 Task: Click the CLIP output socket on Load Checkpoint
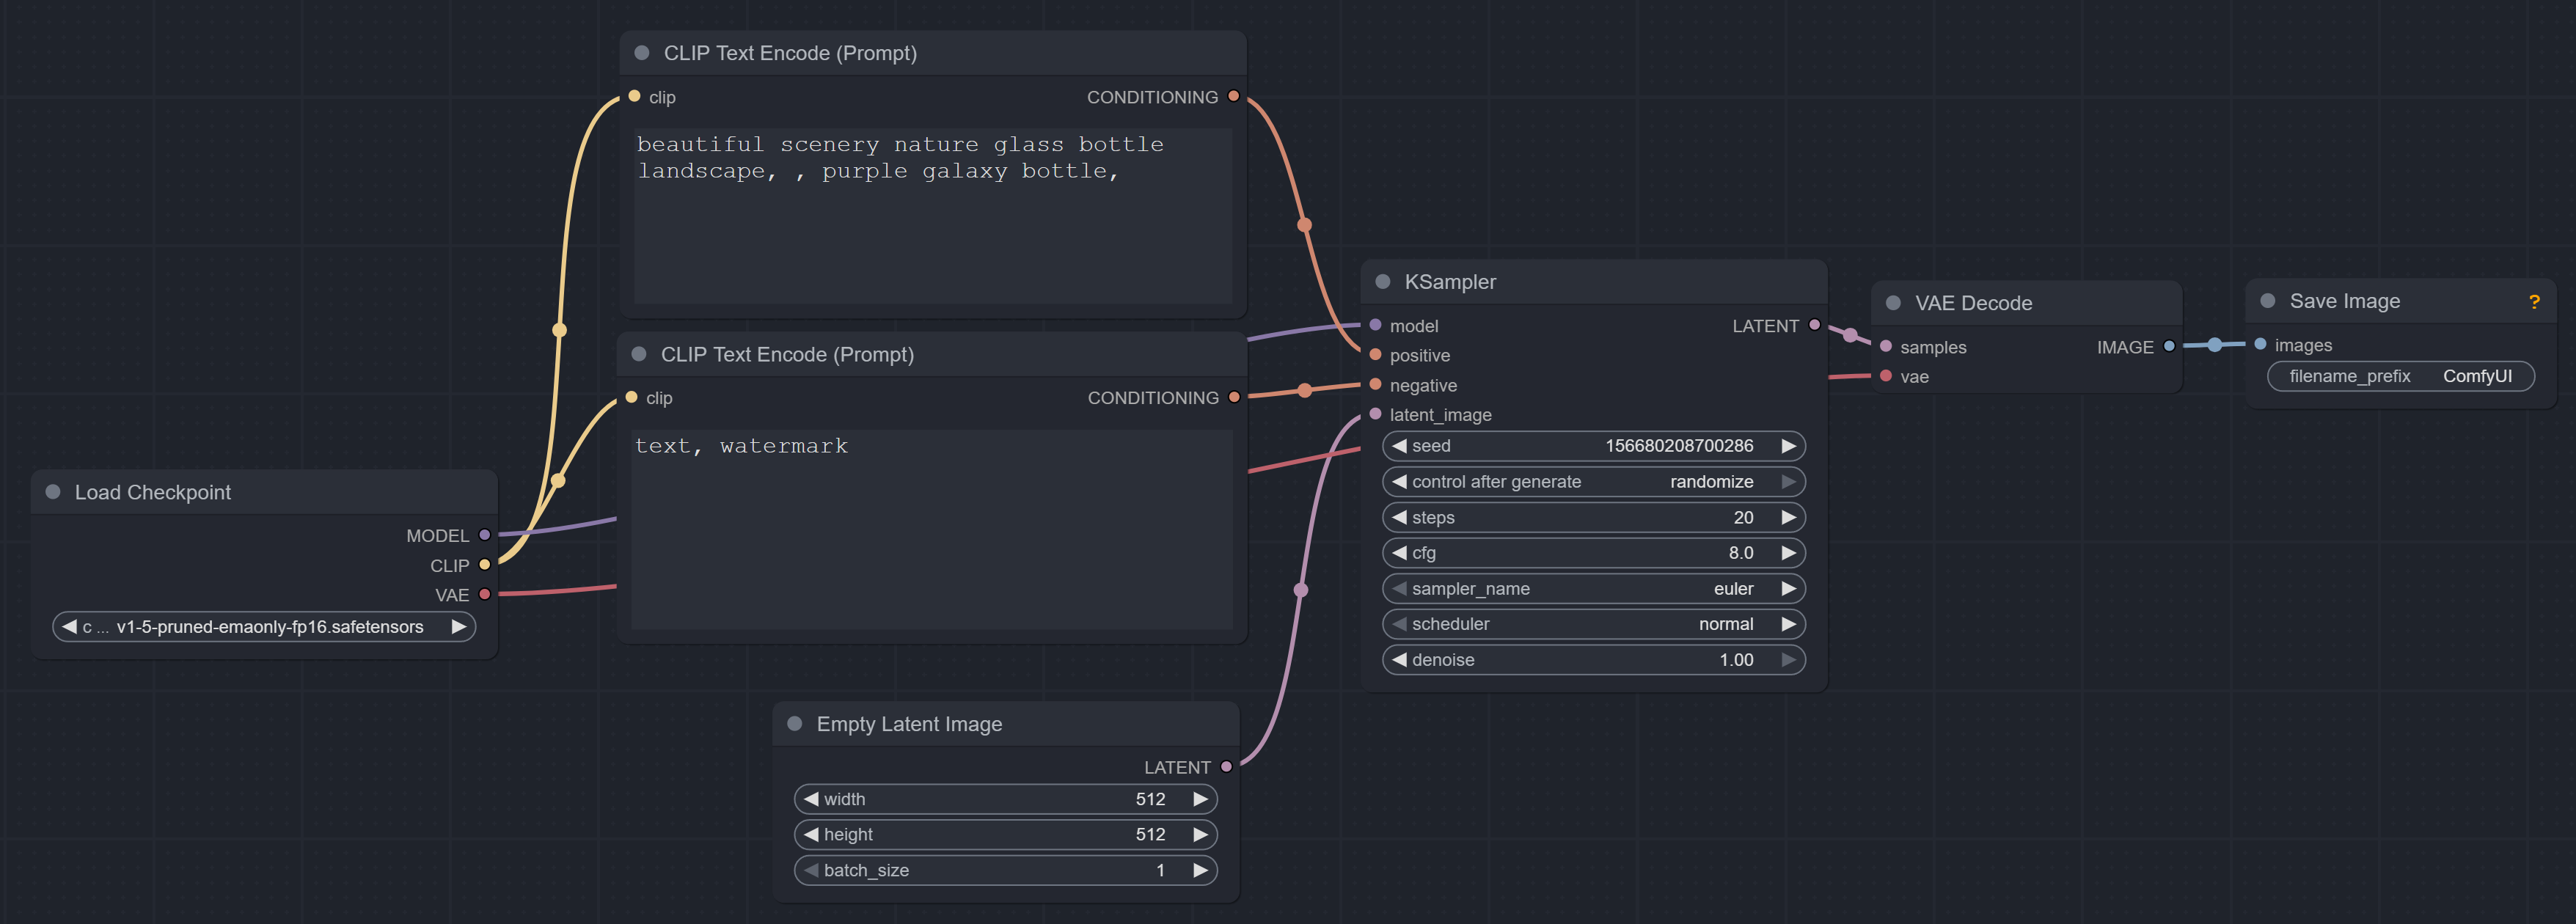(485, 565)
